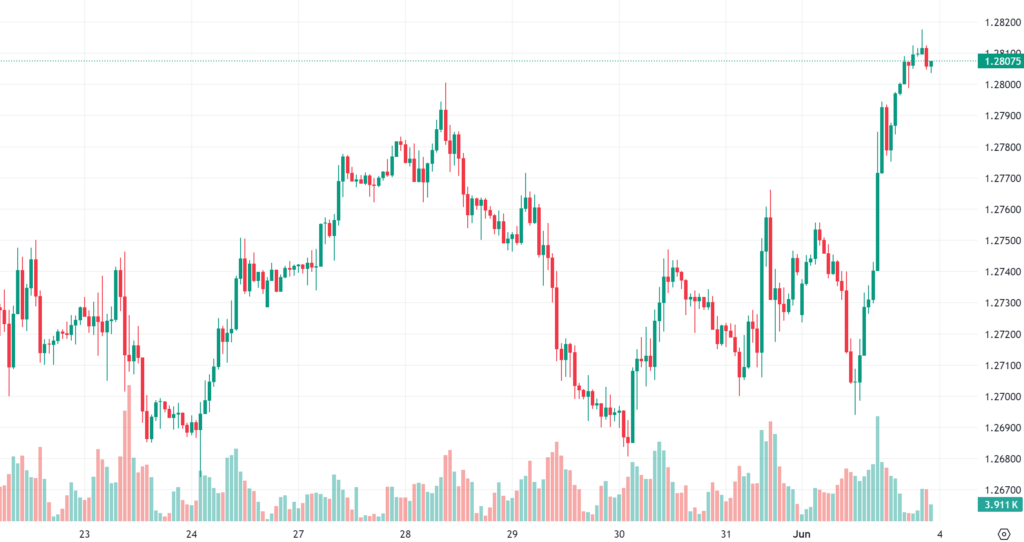
Task: Select the 29 date label on time axis
Action: point(511,534)
